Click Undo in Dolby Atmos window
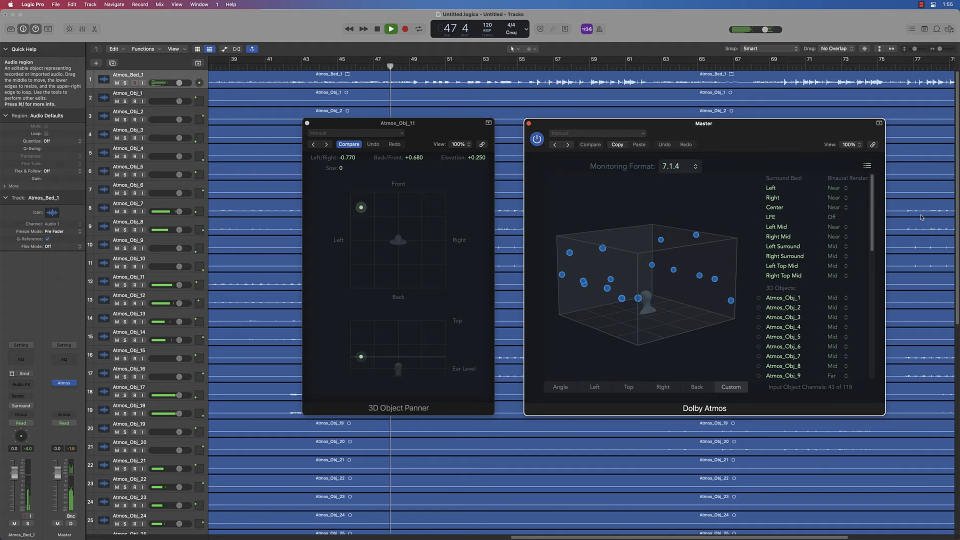Viewport: 960px width, 540px height. tap(664, 144)
